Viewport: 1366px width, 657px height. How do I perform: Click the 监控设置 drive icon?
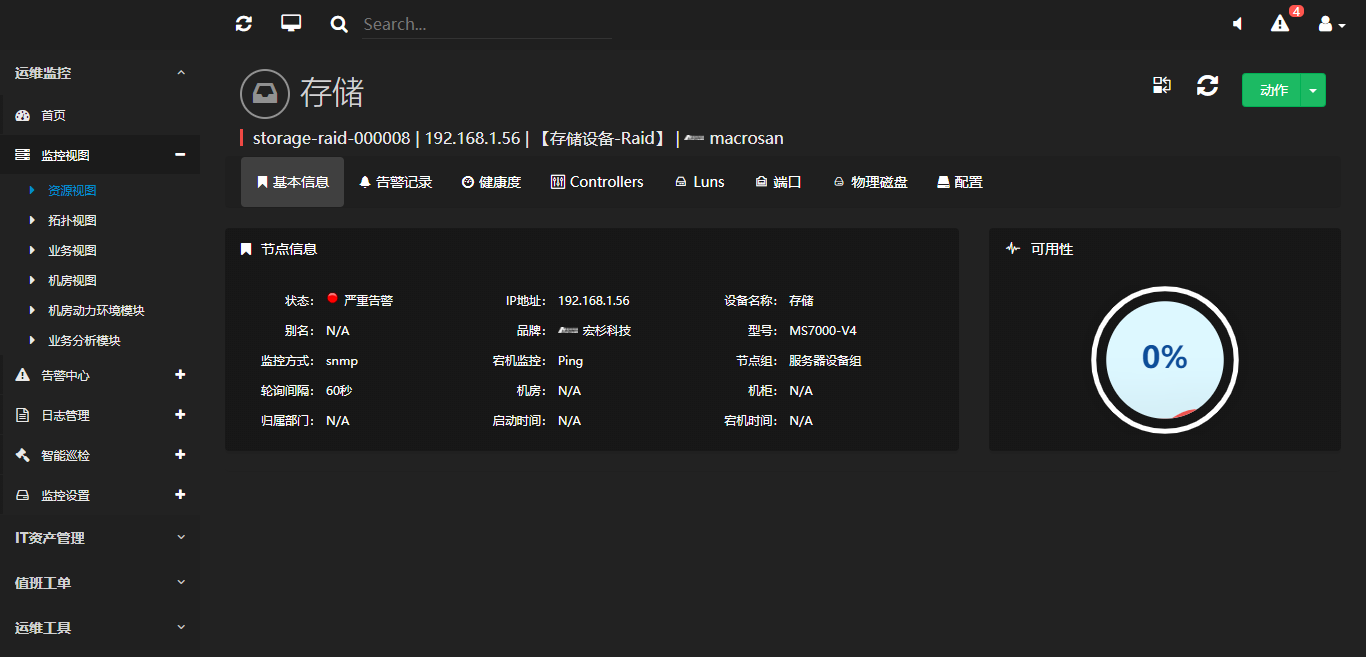(x=23, y=495)
